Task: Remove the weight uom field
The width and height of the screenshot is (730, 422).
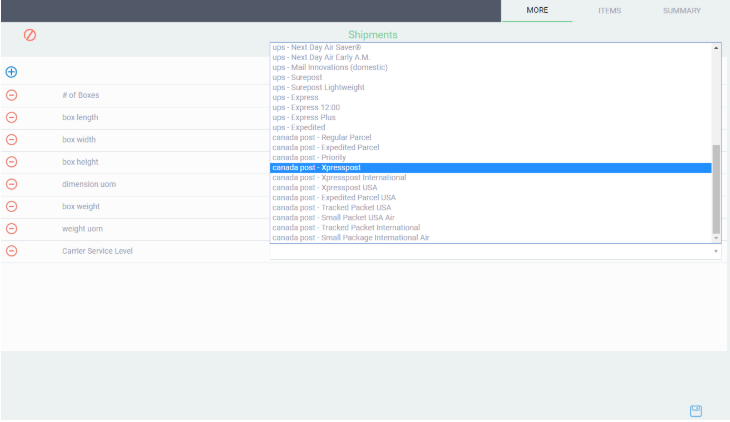Action: (12, 229)
